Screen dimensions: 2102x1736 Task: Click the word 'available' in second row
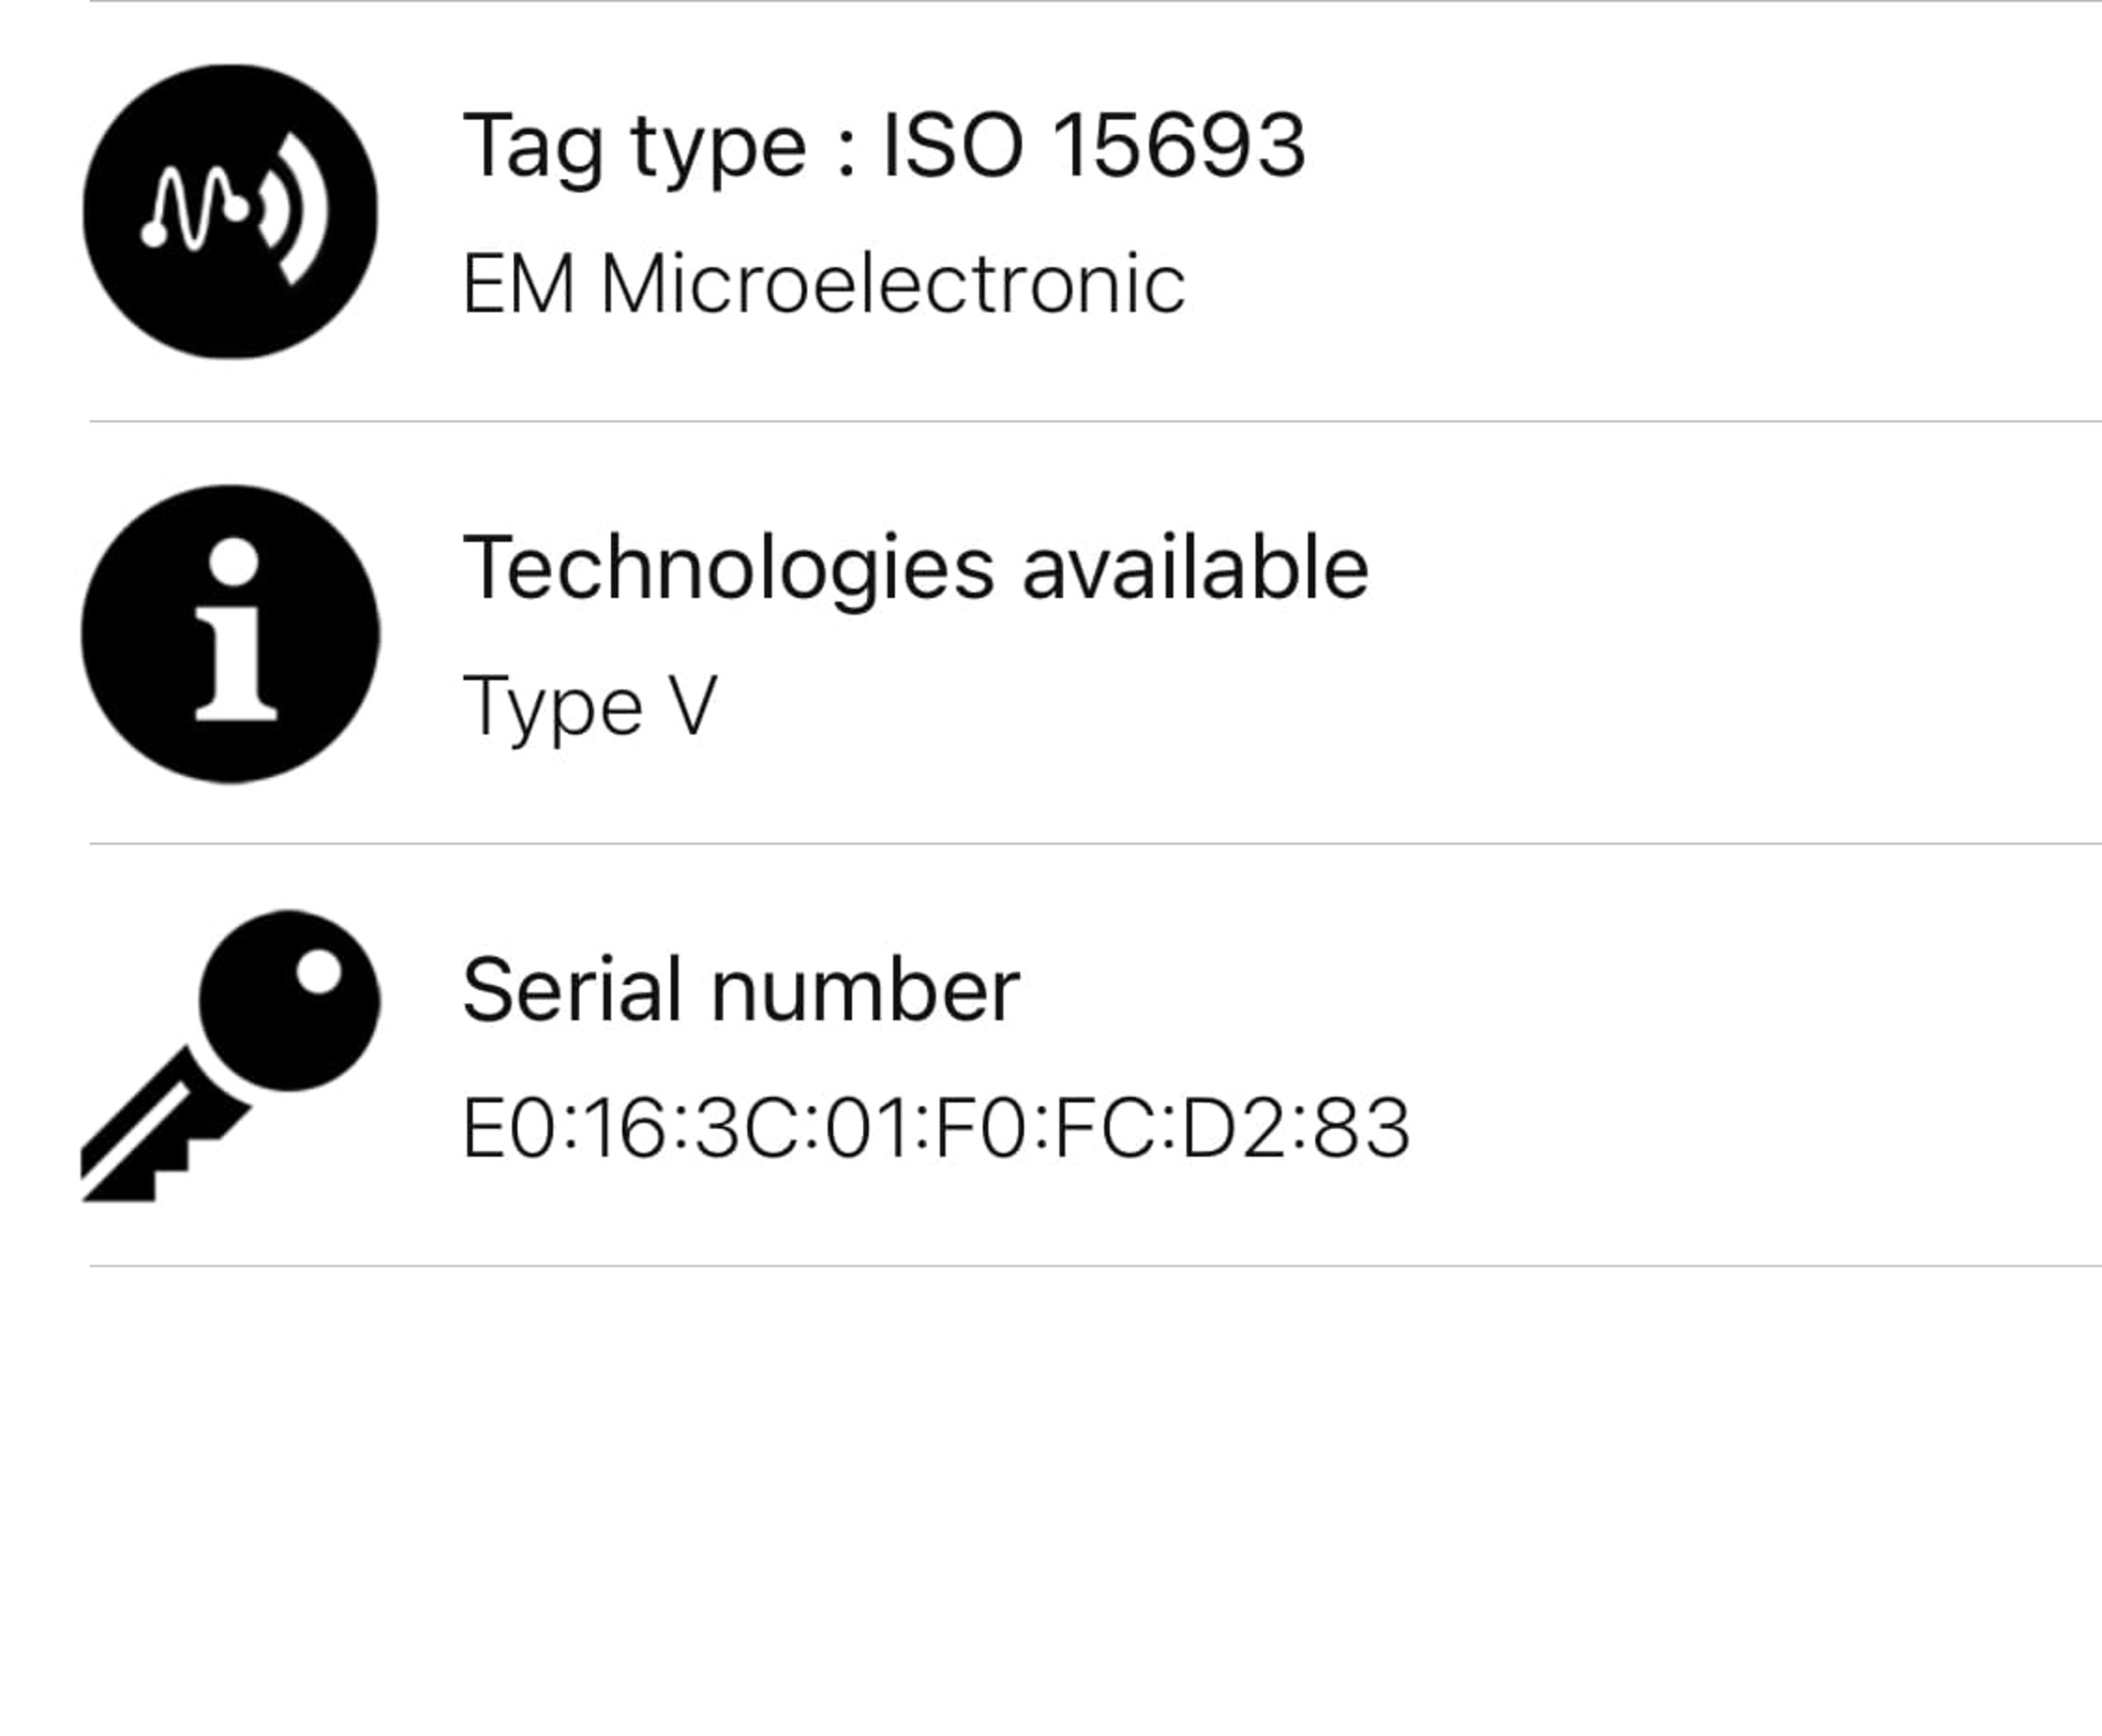[x=1196, y=568]
